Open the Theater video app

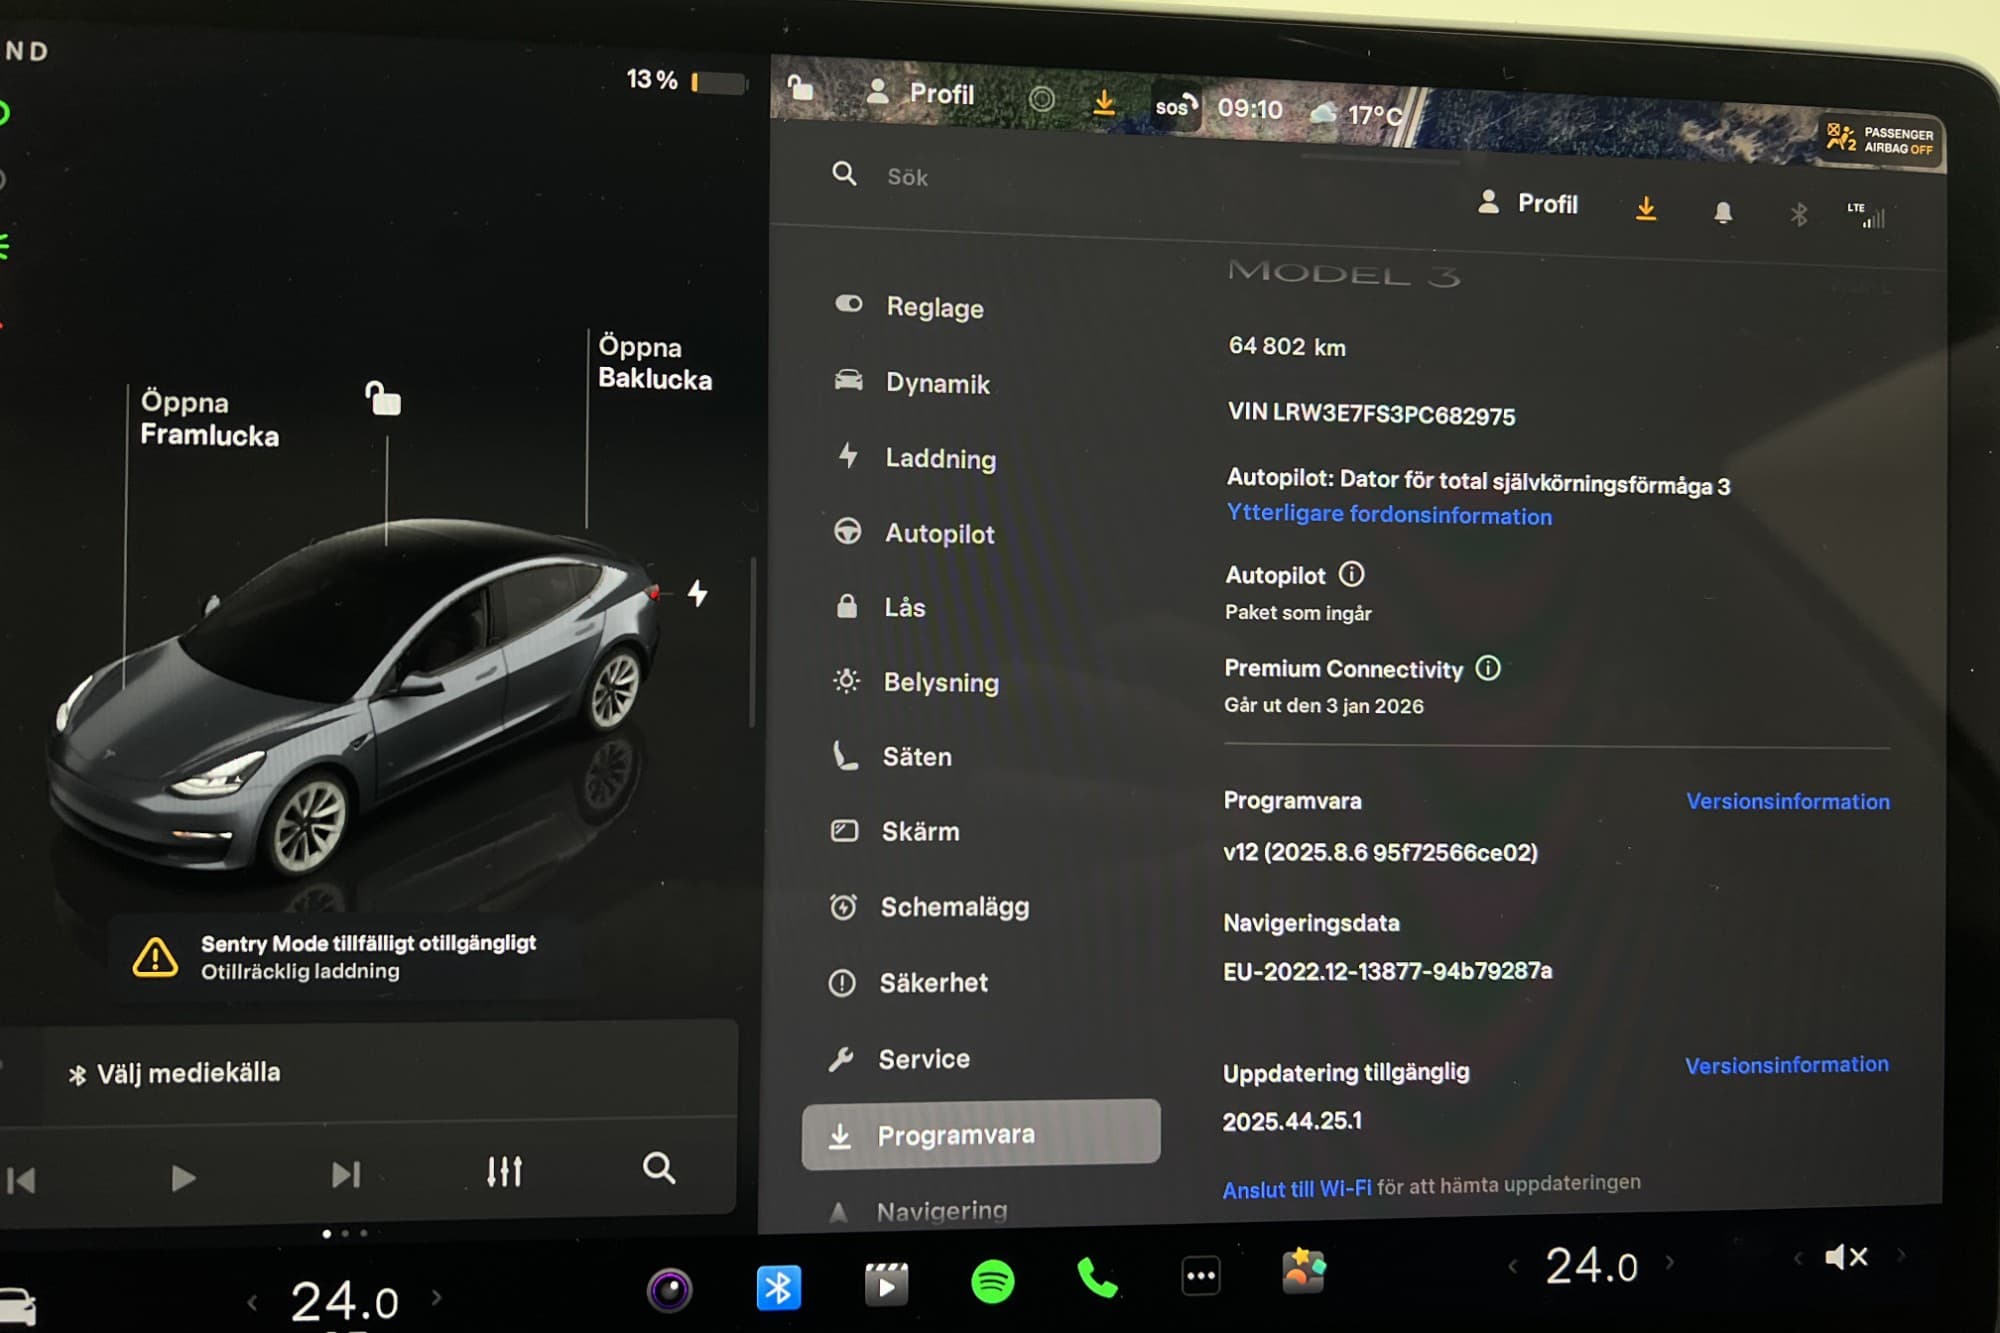(x=886, y=1285)
